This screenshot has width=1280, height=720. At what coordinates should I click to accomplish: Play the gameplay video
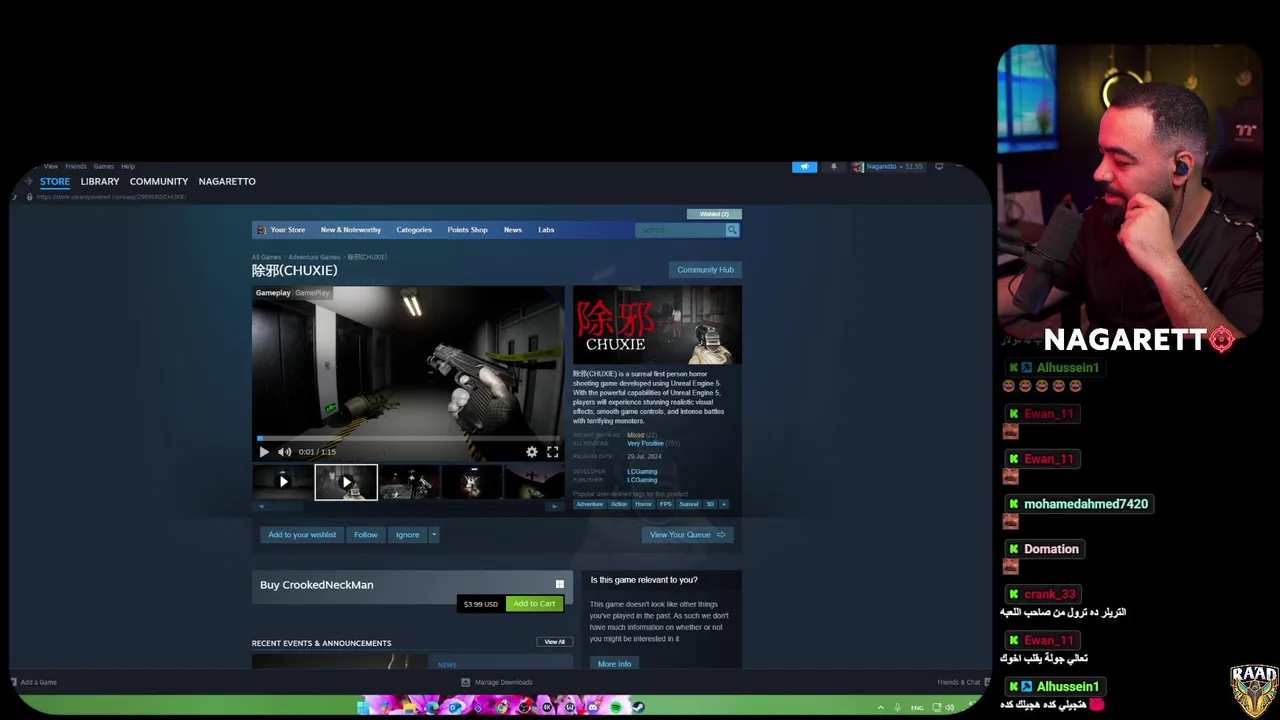point(264,452)
